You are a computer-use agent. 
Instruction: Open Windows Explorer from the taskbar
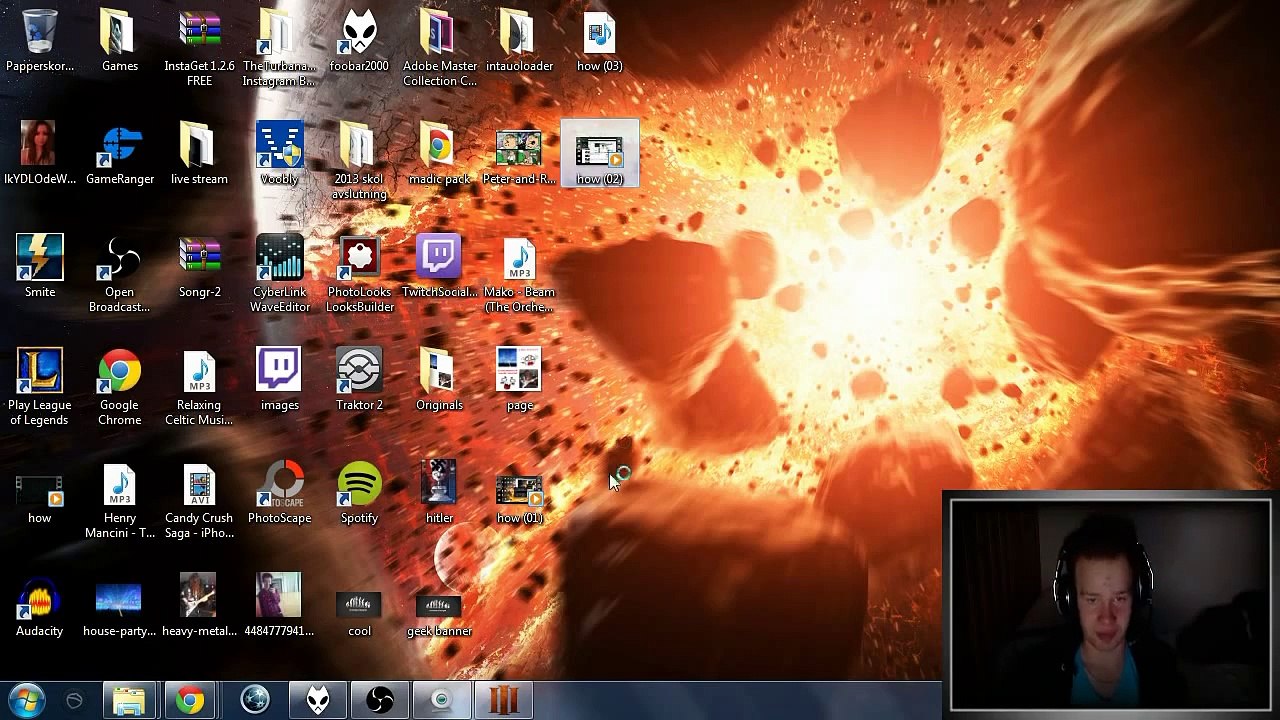point(129,700)
